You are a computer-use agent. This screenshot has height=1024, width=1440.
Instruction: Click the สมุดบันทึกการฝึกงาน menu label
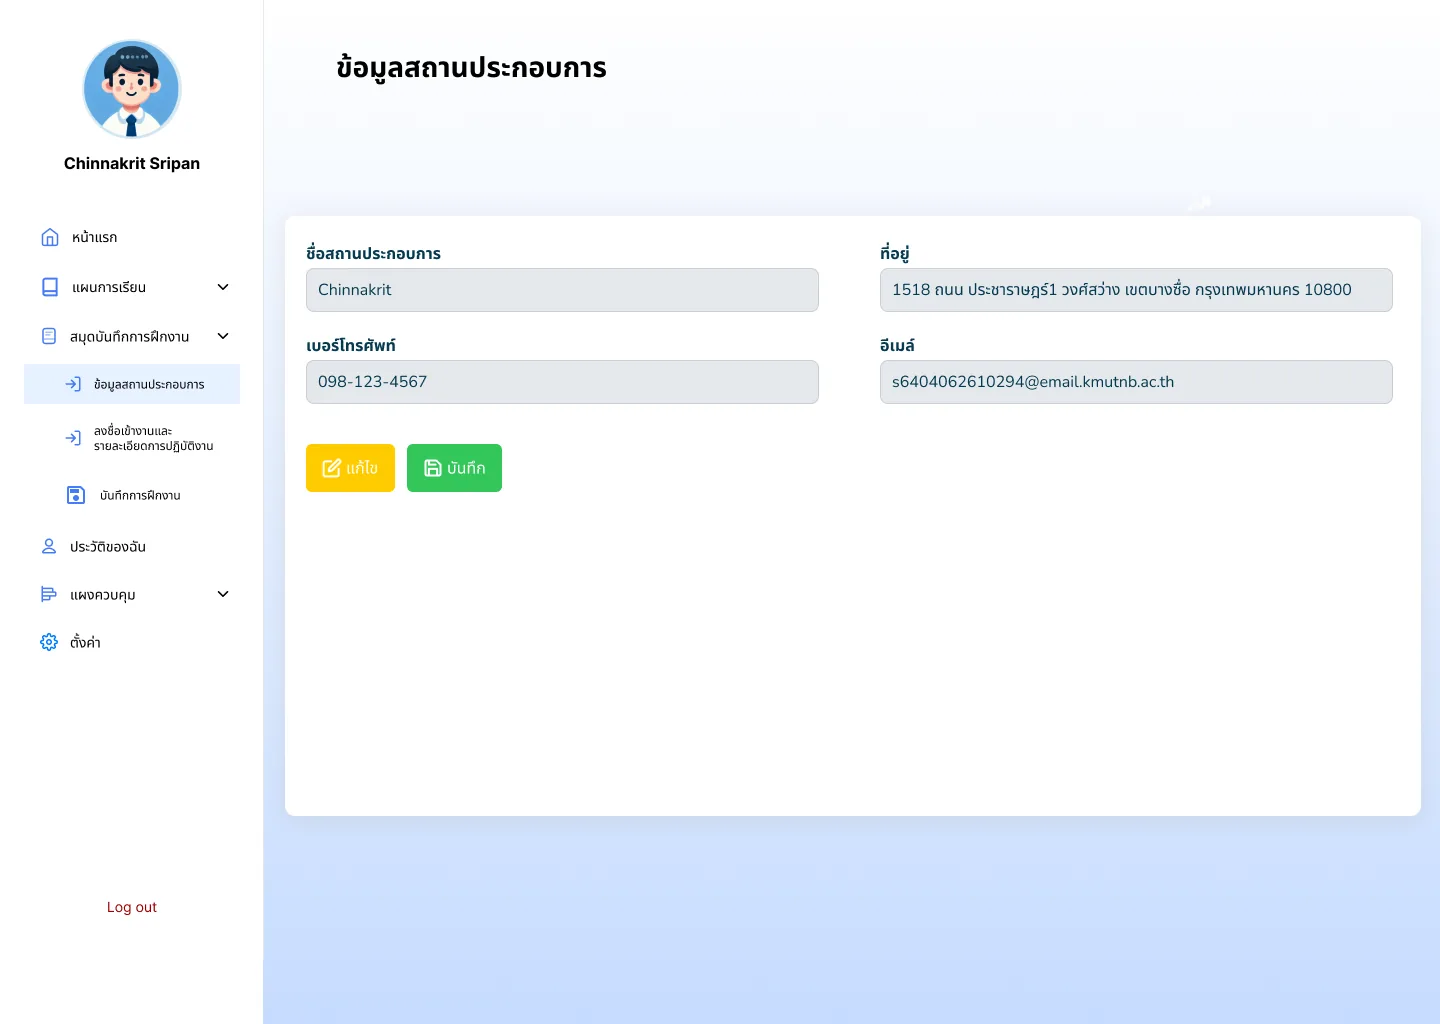(x=130, y=337)
